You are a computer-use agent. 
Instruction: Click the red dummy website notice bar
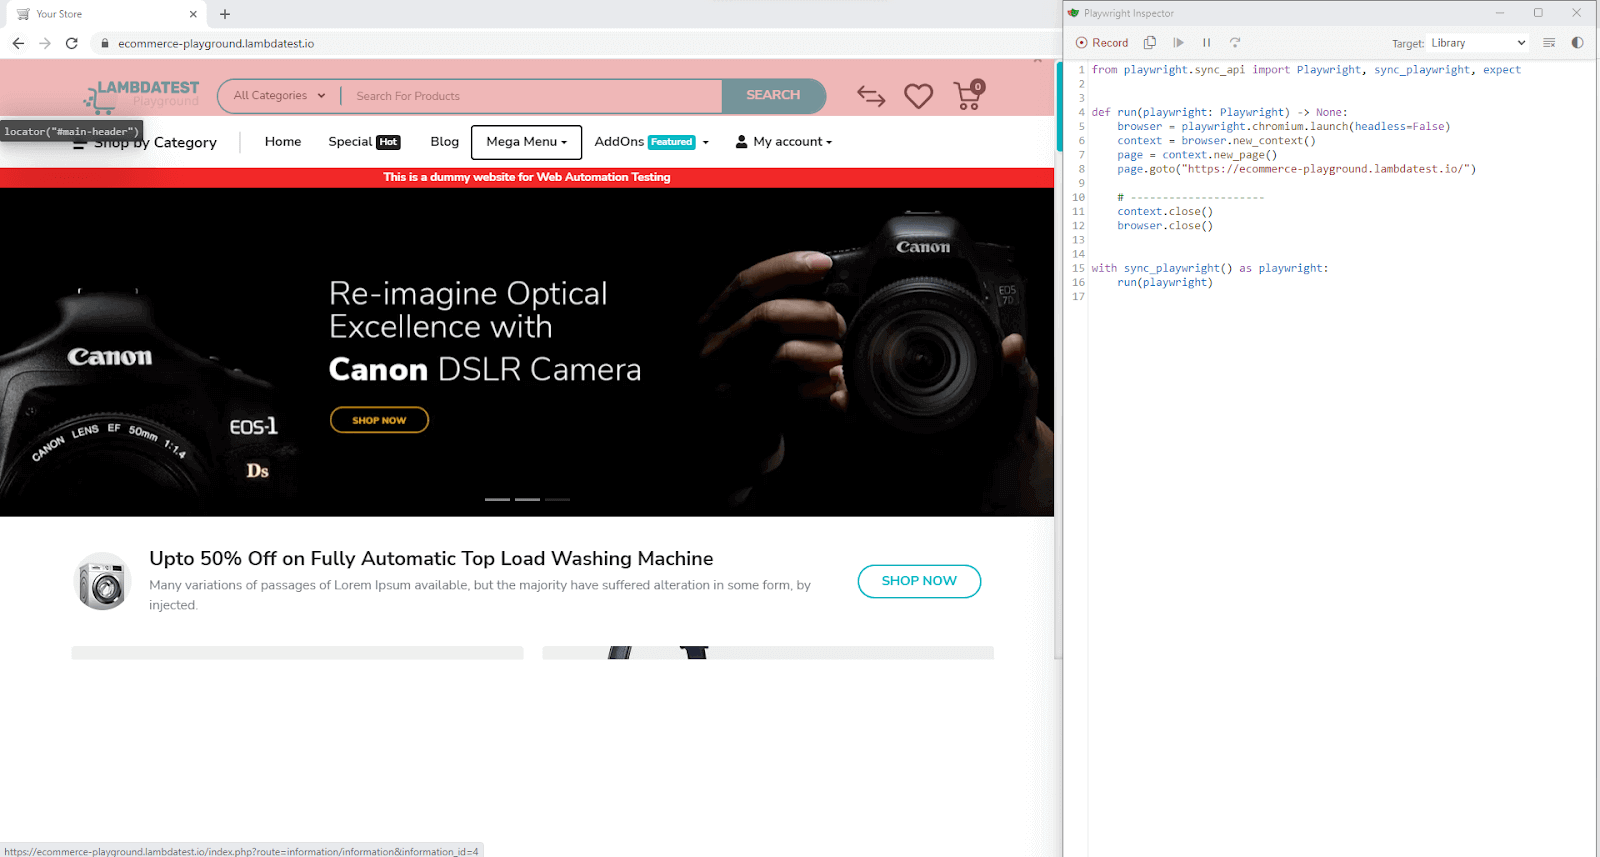[527, 177]
